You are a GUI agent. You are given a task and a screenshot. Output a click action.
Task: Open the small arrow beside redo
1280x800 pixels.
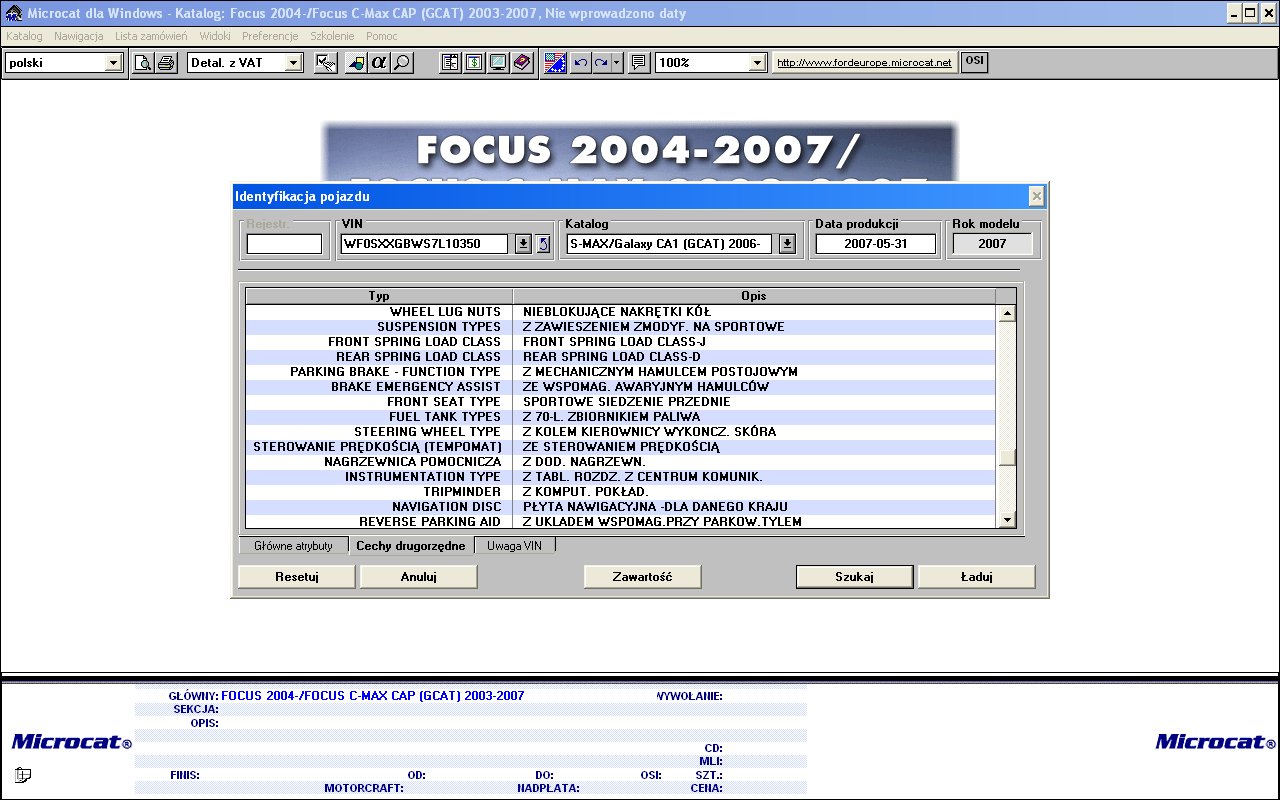pyautogui.click(x=617, y=62)
